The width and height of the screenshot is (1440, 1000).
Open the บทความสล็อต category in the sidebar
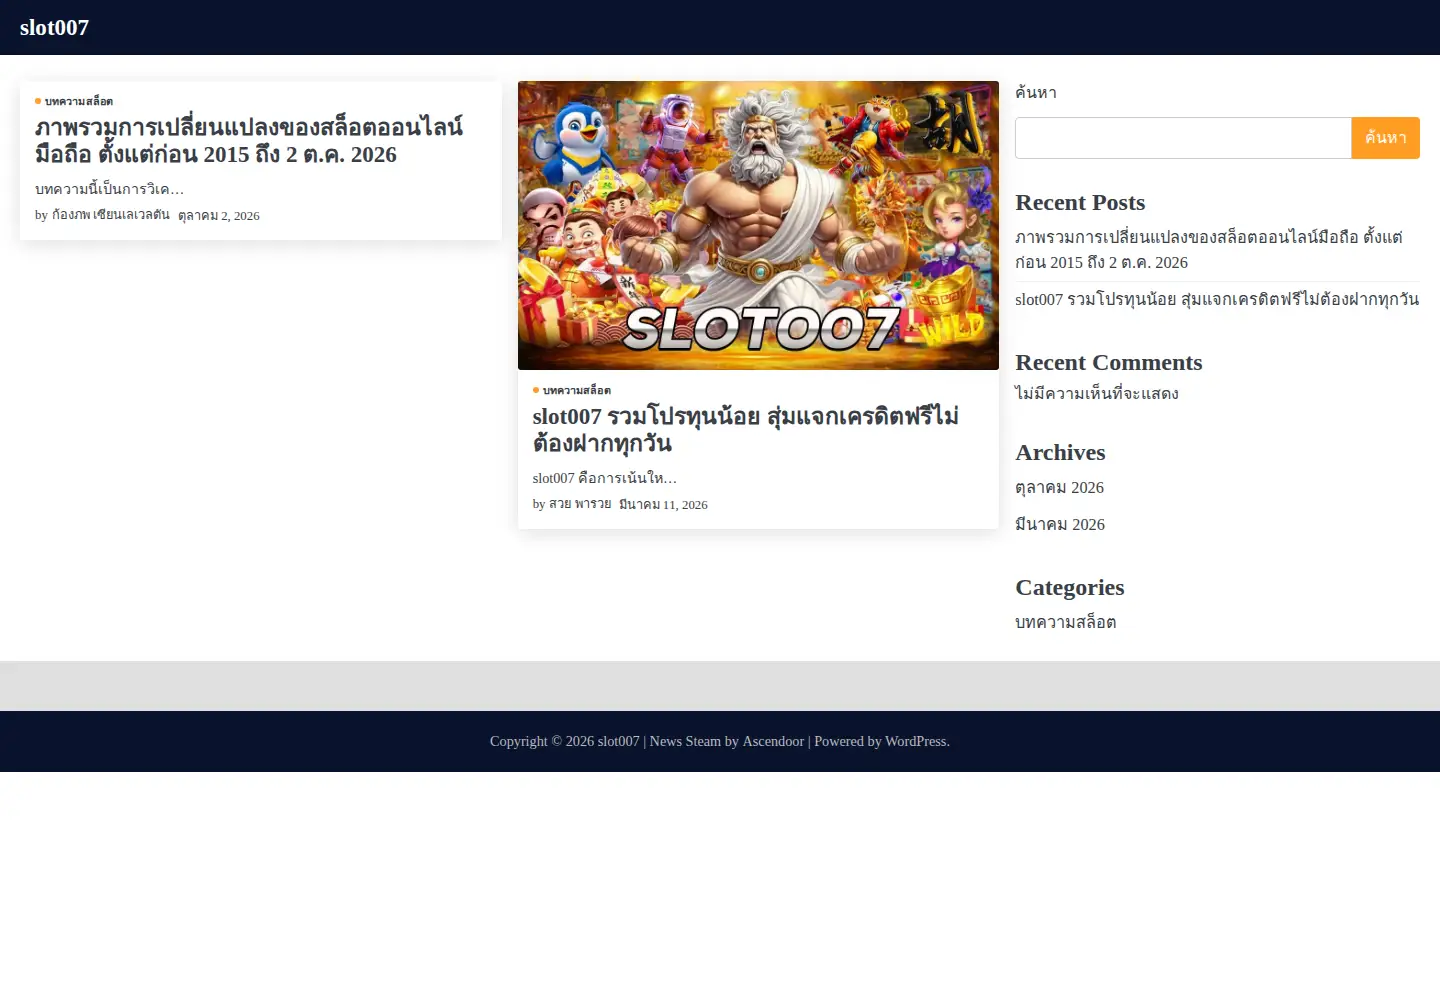click(1066, 622)
